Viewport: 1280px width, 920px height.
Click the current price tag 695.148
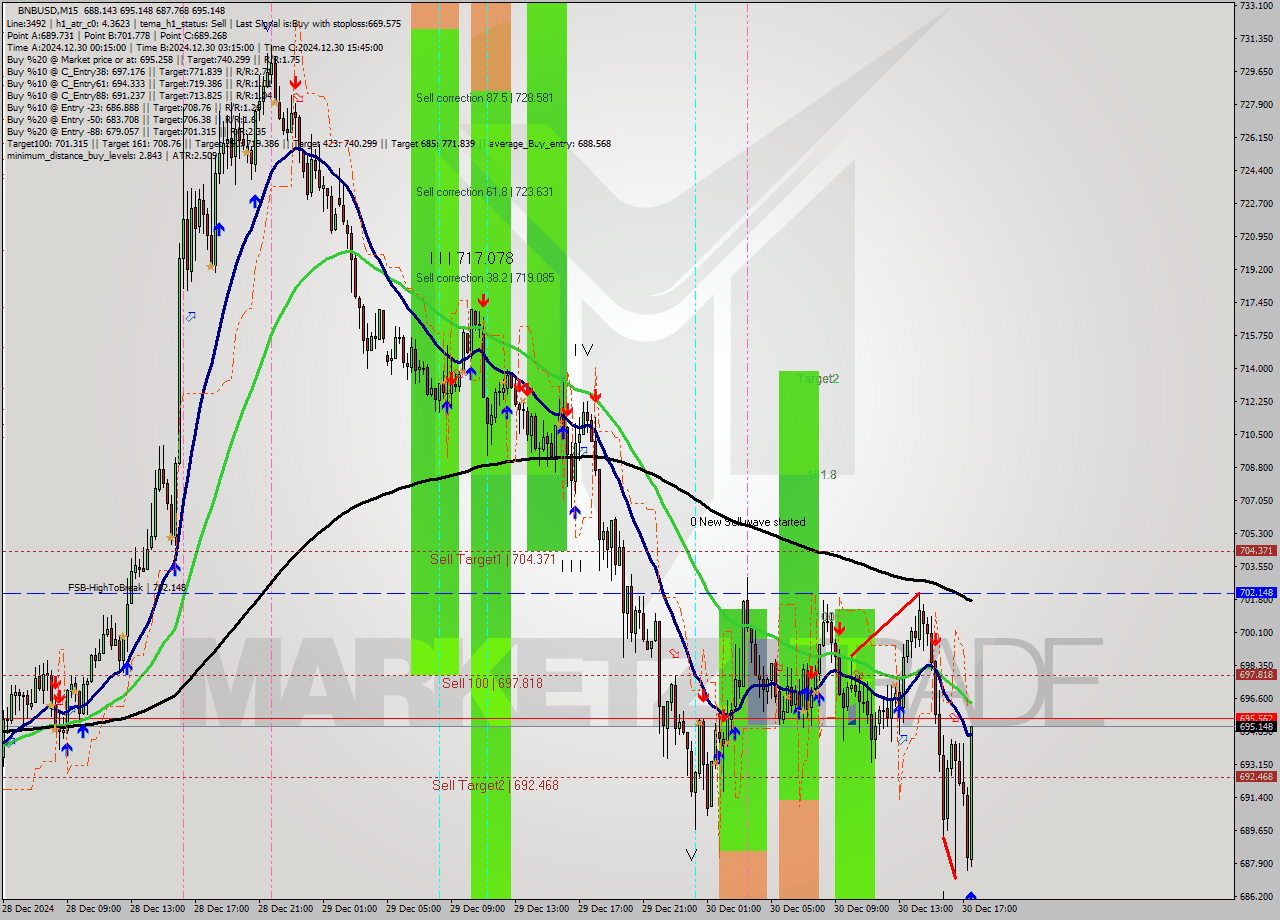click(1256, 727)
